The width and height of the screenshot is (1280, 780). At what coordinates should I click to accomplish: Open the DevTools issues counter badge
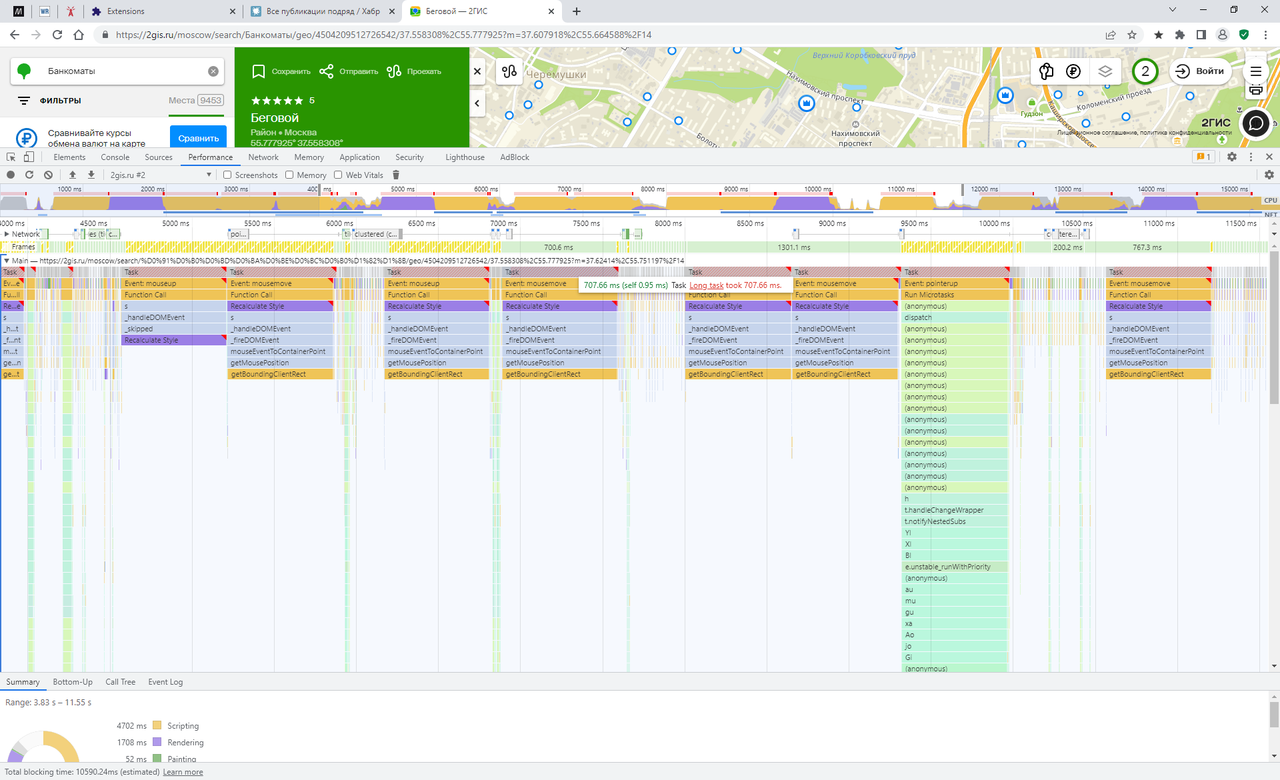coord(1203,157)
